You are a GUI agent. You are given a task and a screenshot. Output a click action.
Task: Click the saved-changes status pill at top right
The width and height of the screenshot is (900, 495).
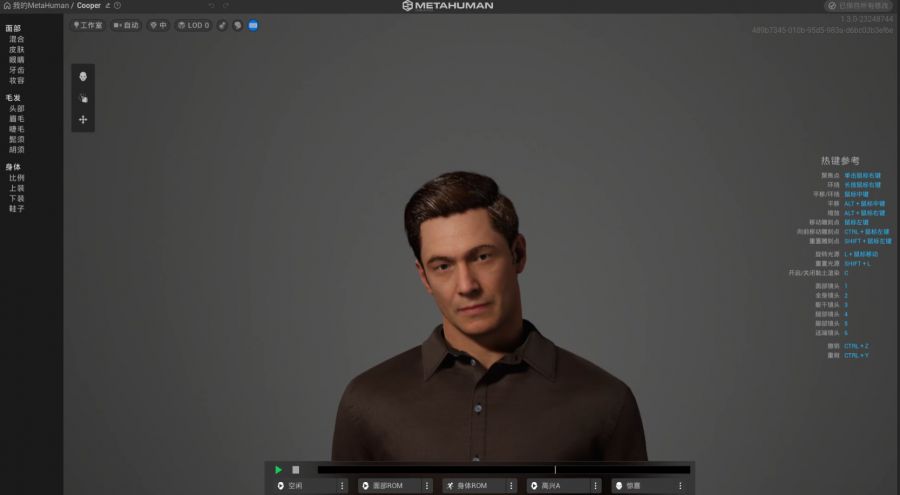coord(859,6)
